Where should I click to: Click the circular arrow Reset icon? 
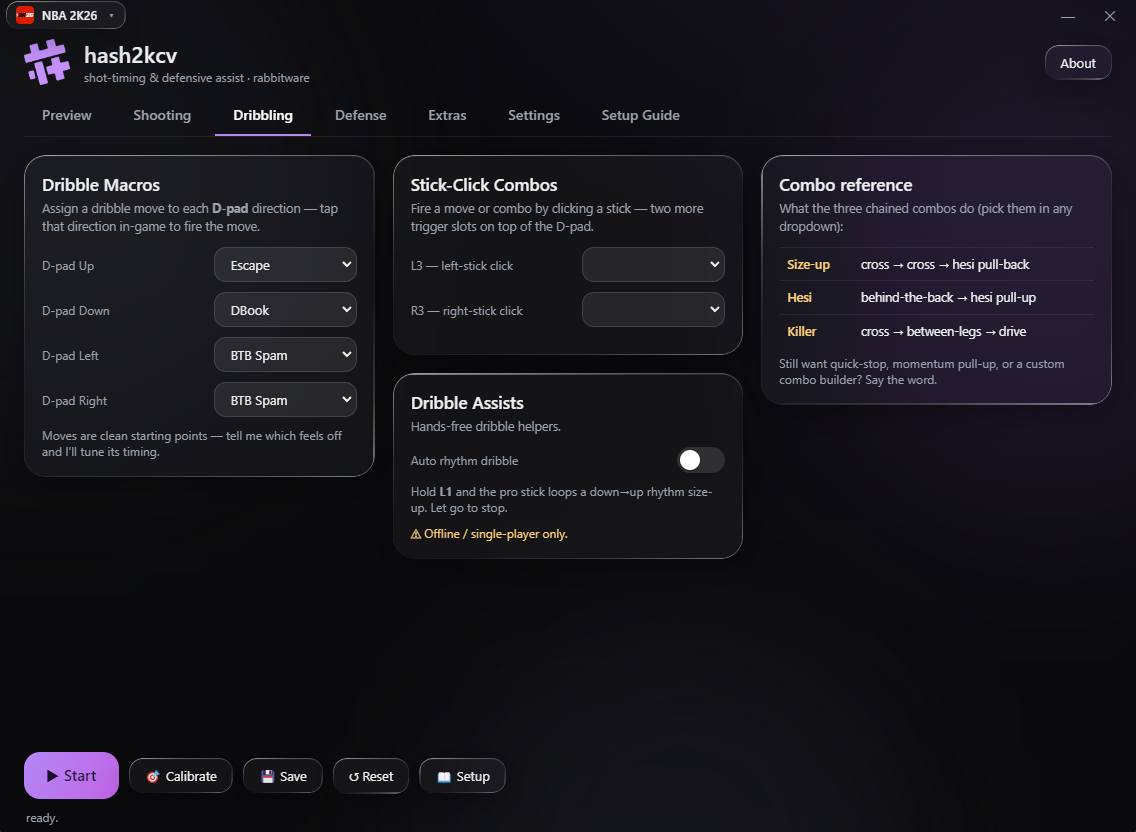coord(354,777)
